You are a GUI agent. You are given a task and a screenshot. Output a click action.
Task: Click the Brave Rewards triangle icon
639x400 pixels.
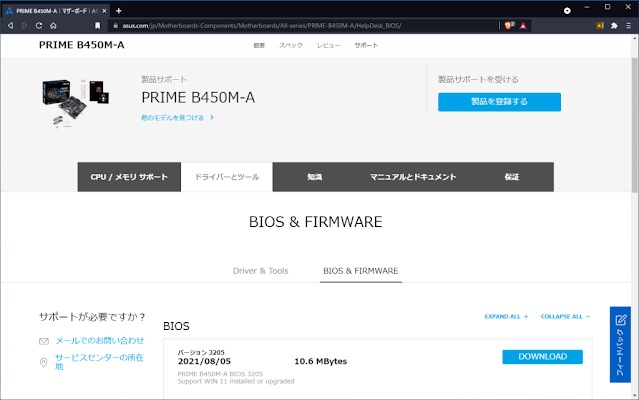523,26
